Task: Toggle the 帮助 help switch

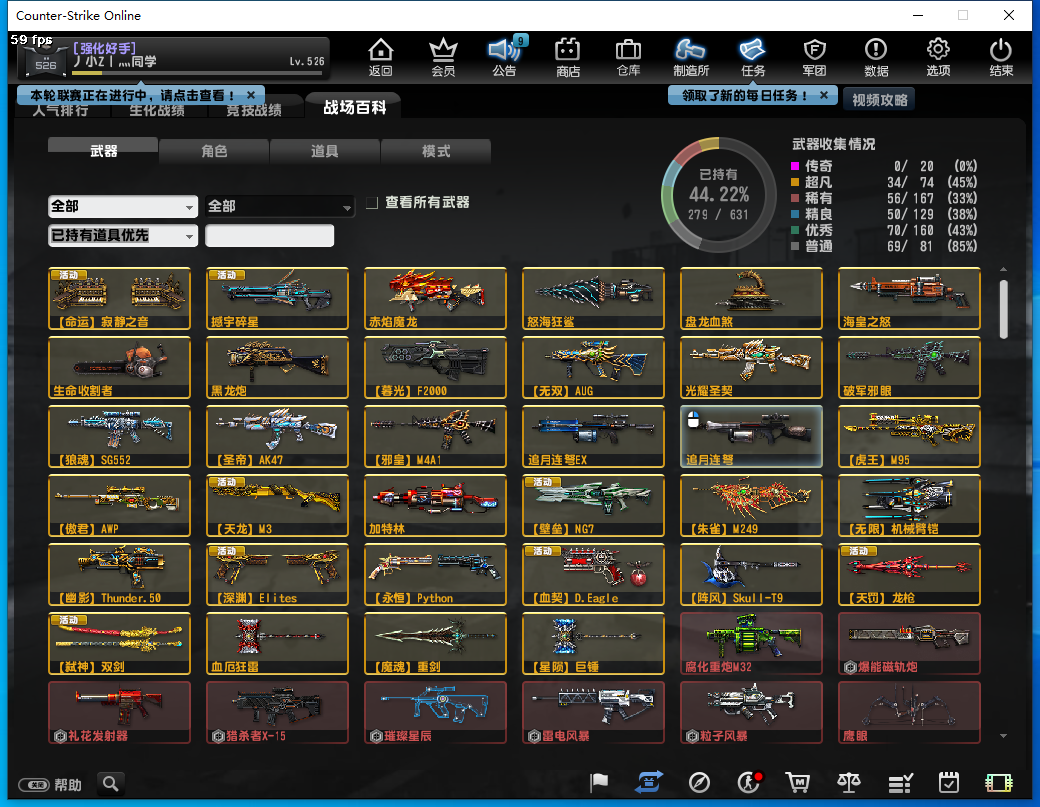Action: tap(34, 785)
